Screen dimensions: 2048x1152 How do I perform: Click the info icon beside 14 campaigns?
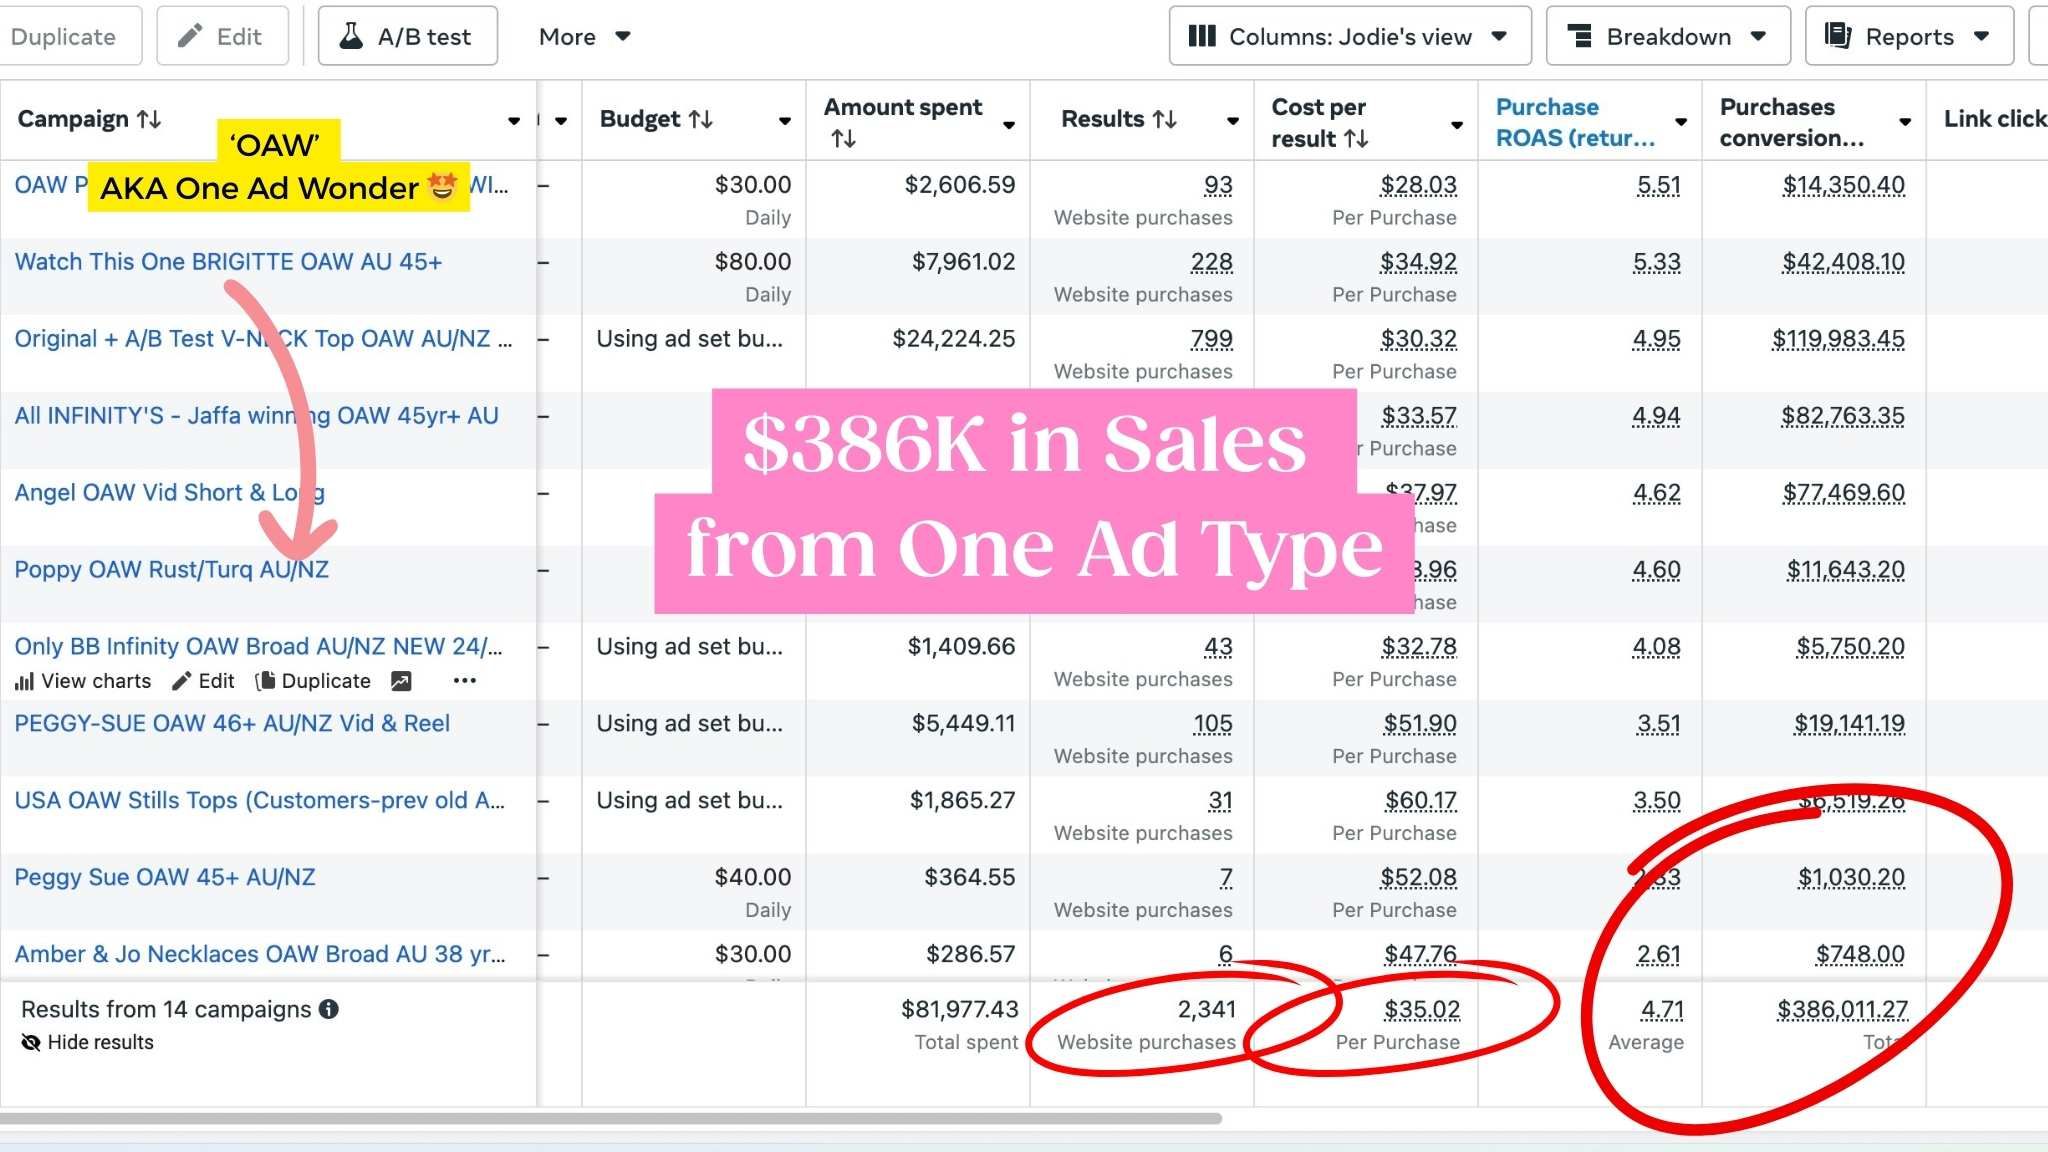(329, 1009)
